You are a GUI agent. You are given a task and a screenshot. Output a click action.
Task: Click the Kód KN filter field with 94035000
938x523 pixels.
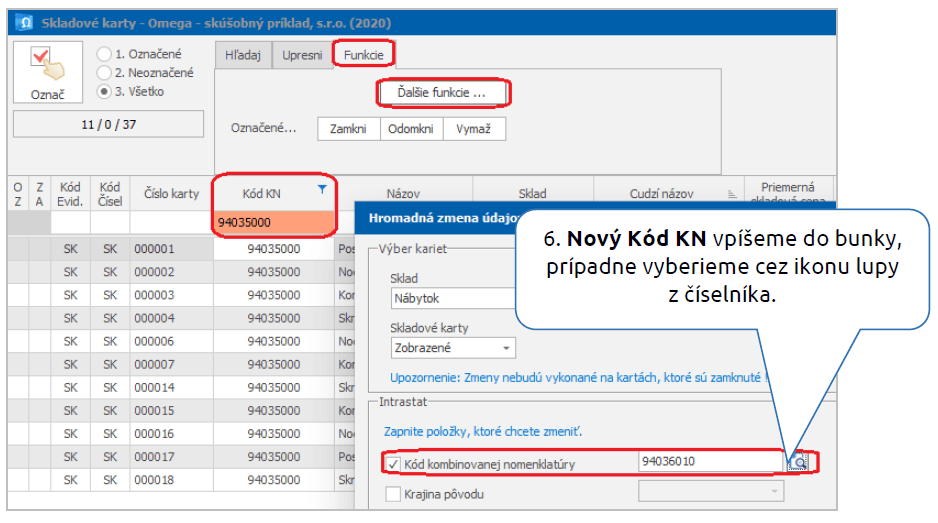click(274, 222)
